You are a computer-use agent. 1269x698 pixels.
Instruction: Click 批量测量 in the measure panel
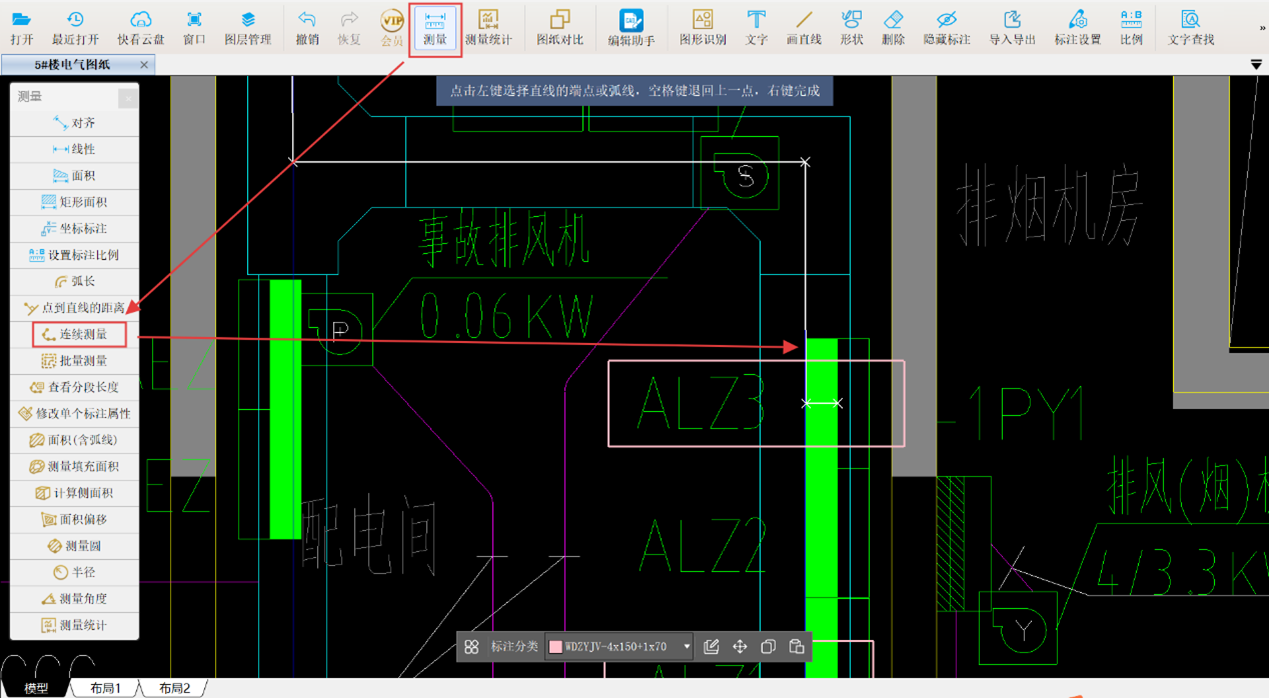pos(75,360)
